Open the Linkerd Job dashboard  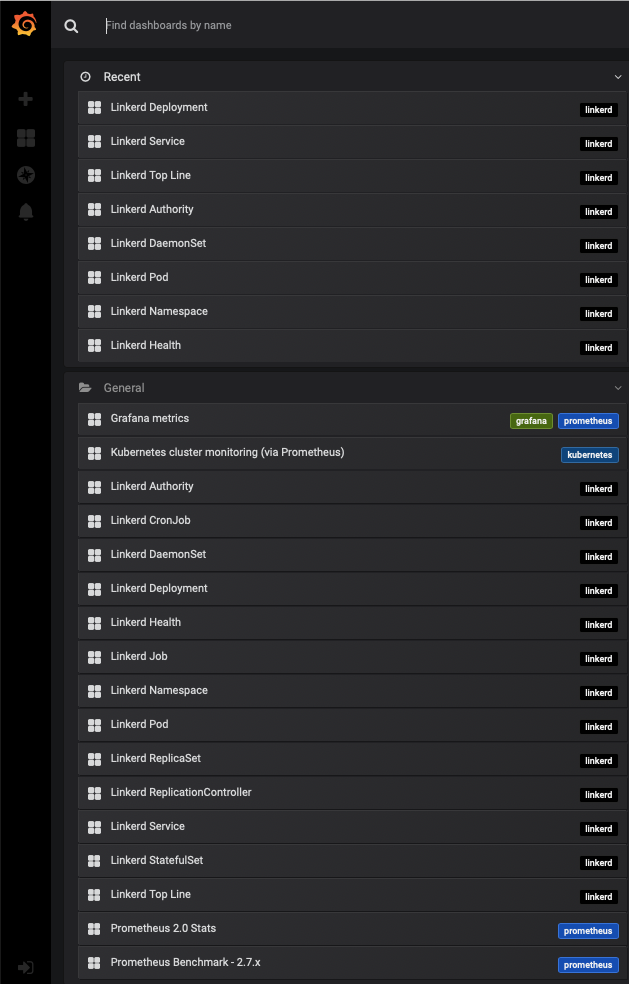352,656
